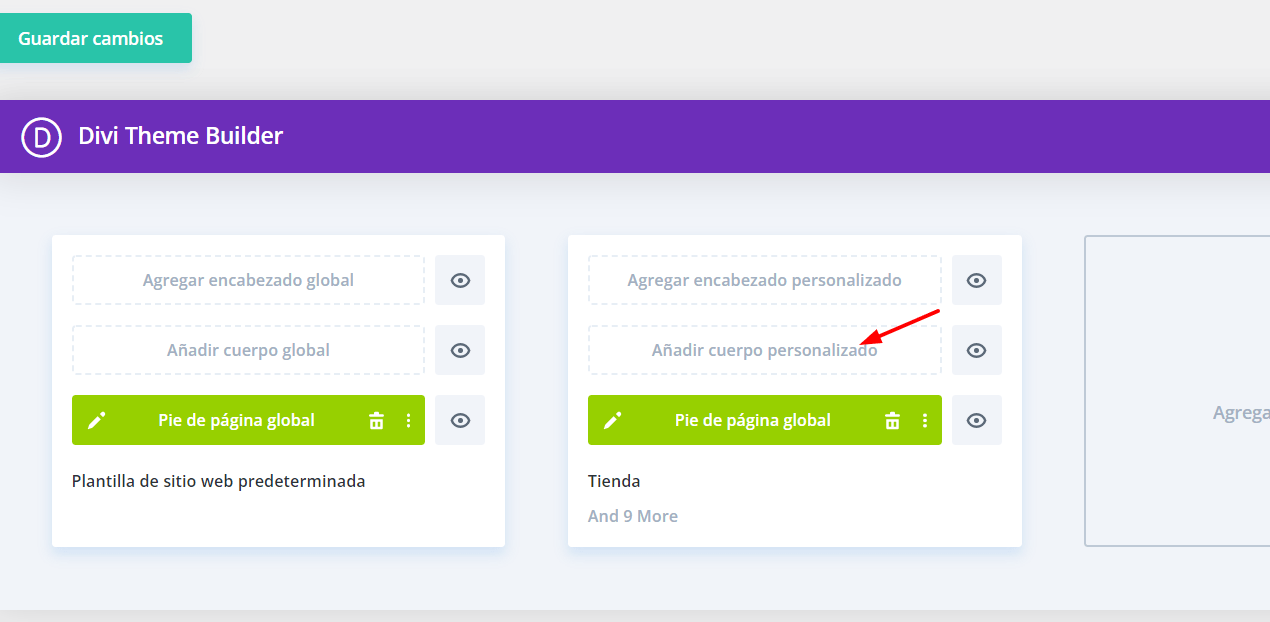Toggle custom header visibility eye in Tienda

(976, 280)
